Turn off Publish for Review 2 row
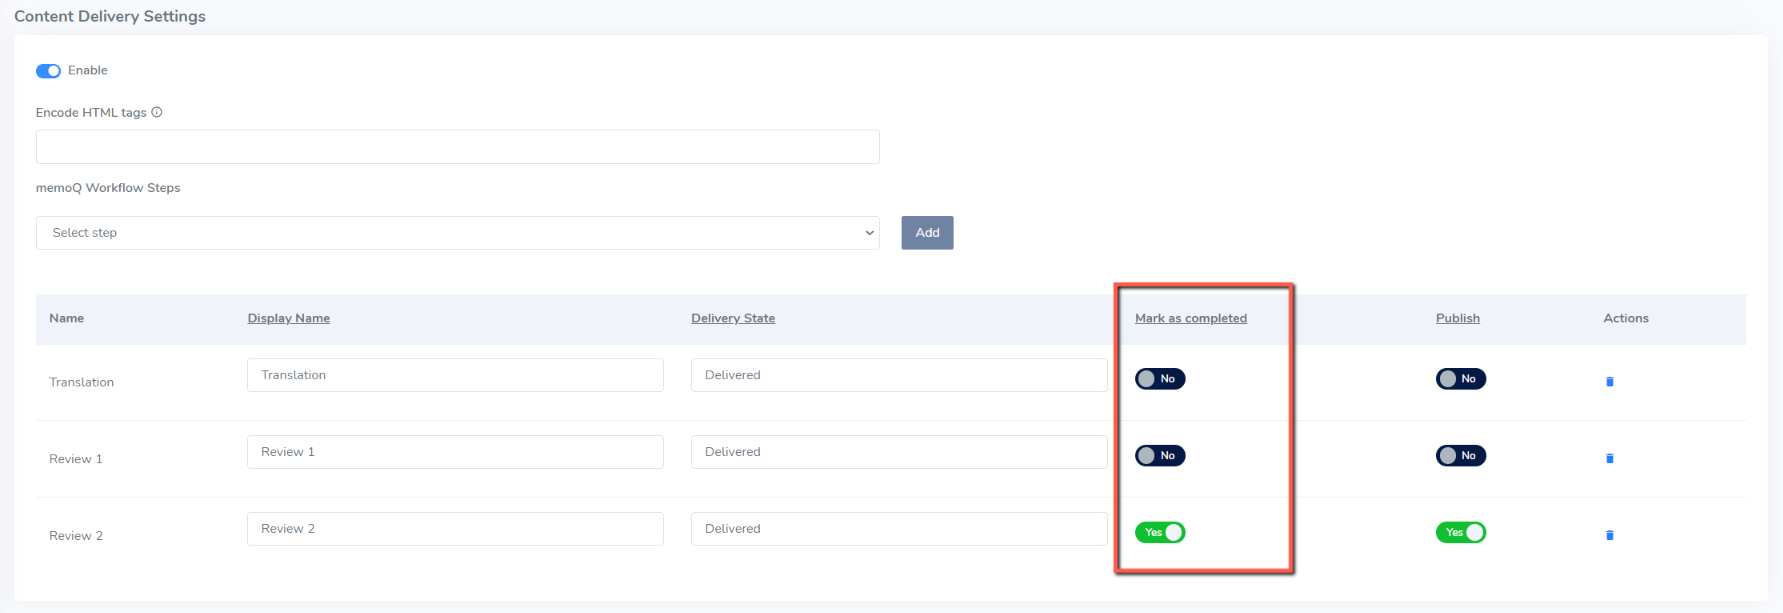The height and width of the screenshot is (613, 1783). (x=1461, y=533)
